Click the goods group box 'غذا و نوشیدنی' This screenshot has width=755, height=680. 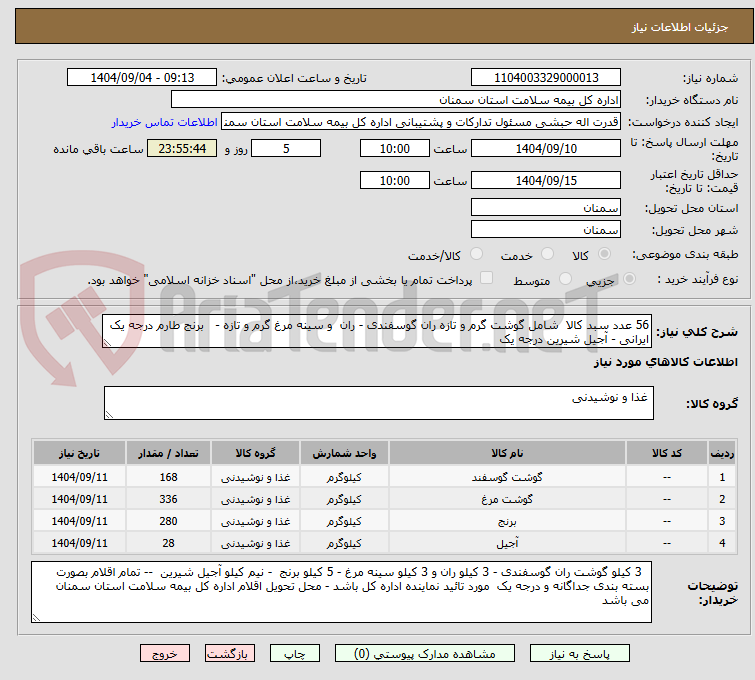(378, 403)
